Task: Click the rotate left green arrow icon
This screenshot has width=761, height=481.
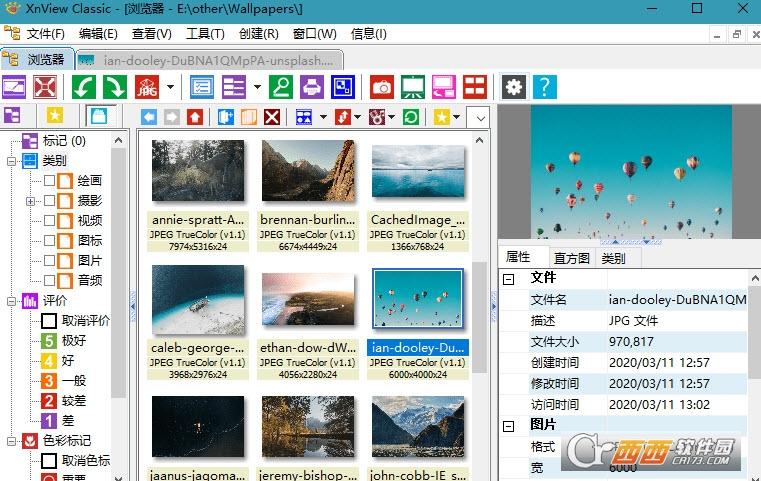Action: tap(85, 87)
